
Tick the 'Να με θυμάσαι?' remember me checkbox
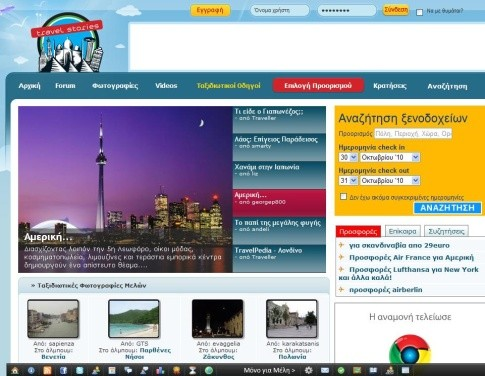(x=420, y=12)
